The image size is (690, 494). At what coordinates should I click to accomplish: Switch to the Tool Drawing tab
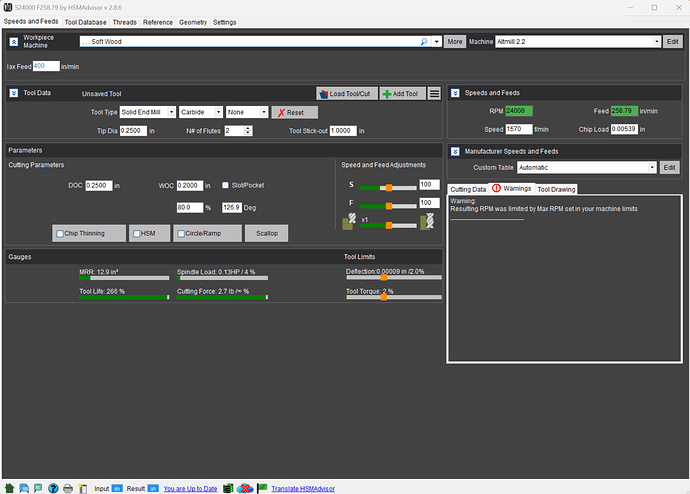coord(557,189)
